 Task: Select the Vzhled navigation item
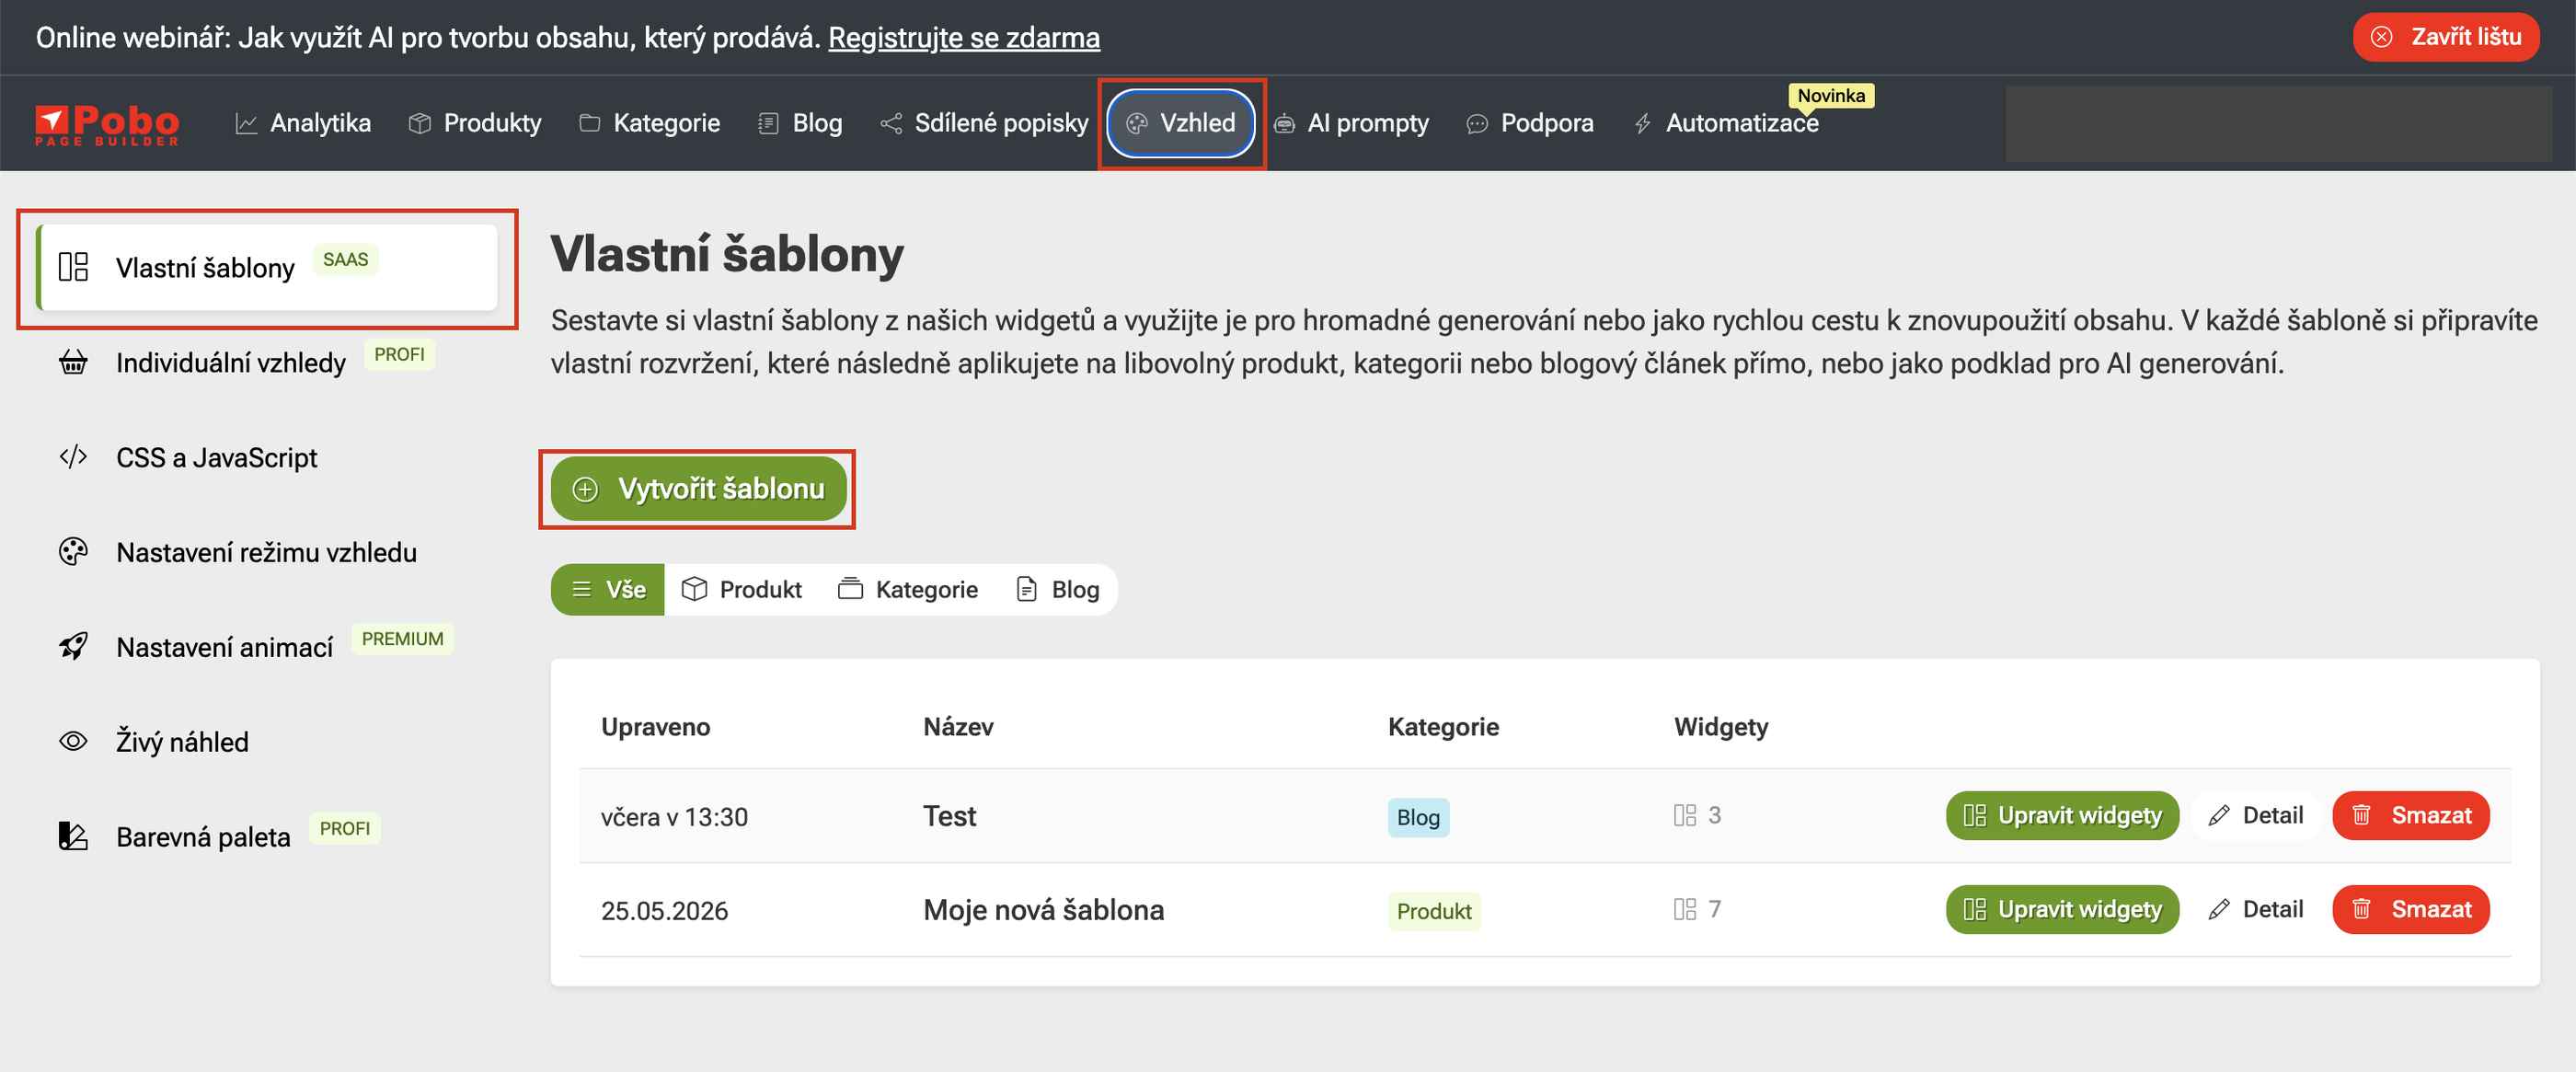coord(1181,123)
